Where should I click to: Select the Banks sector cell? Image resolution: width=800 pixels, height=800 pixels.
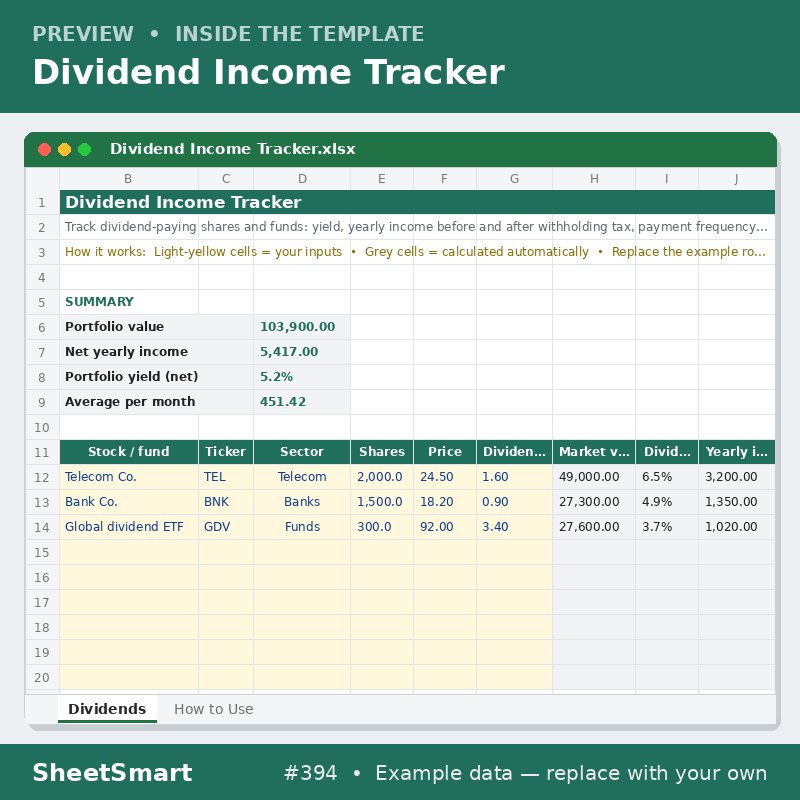302,502
